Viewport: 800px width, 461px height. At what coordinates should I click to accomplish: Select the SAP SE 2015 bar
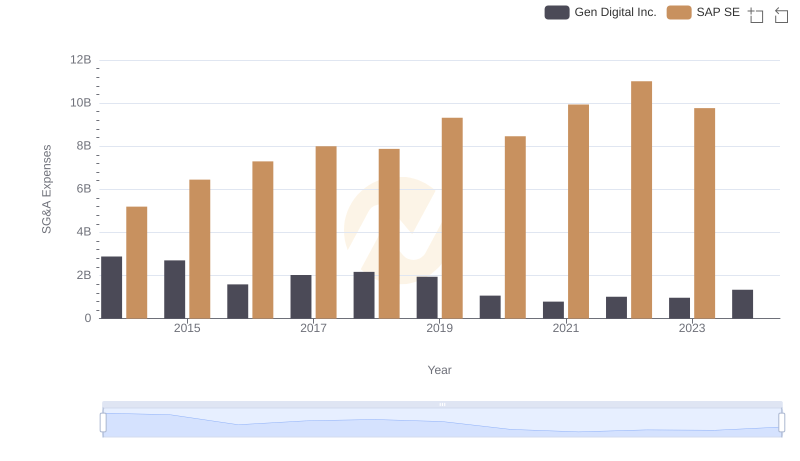click(199, 249)
